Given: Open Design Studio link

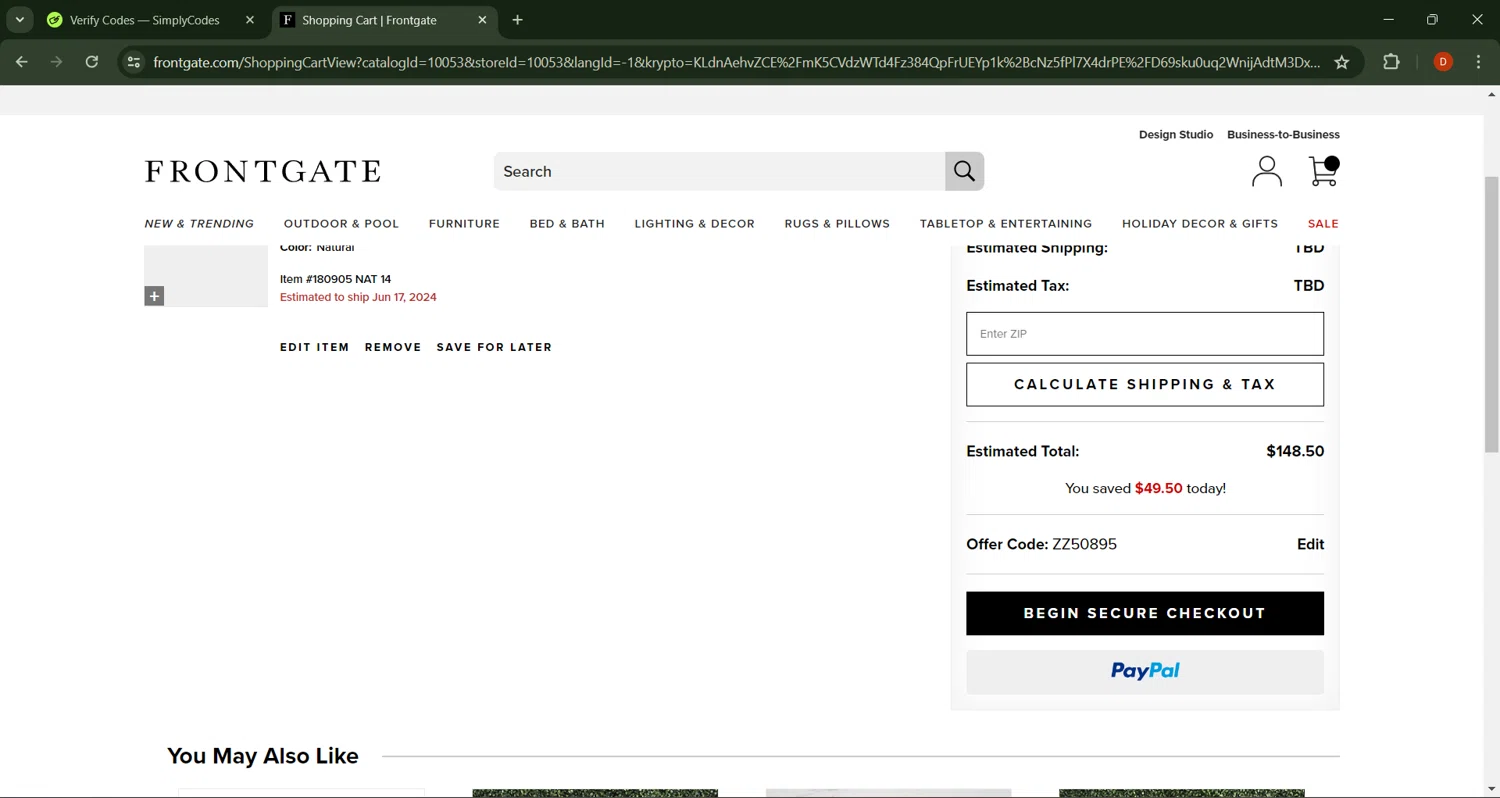Looking at the screenshot, I should click(1176, 134).
